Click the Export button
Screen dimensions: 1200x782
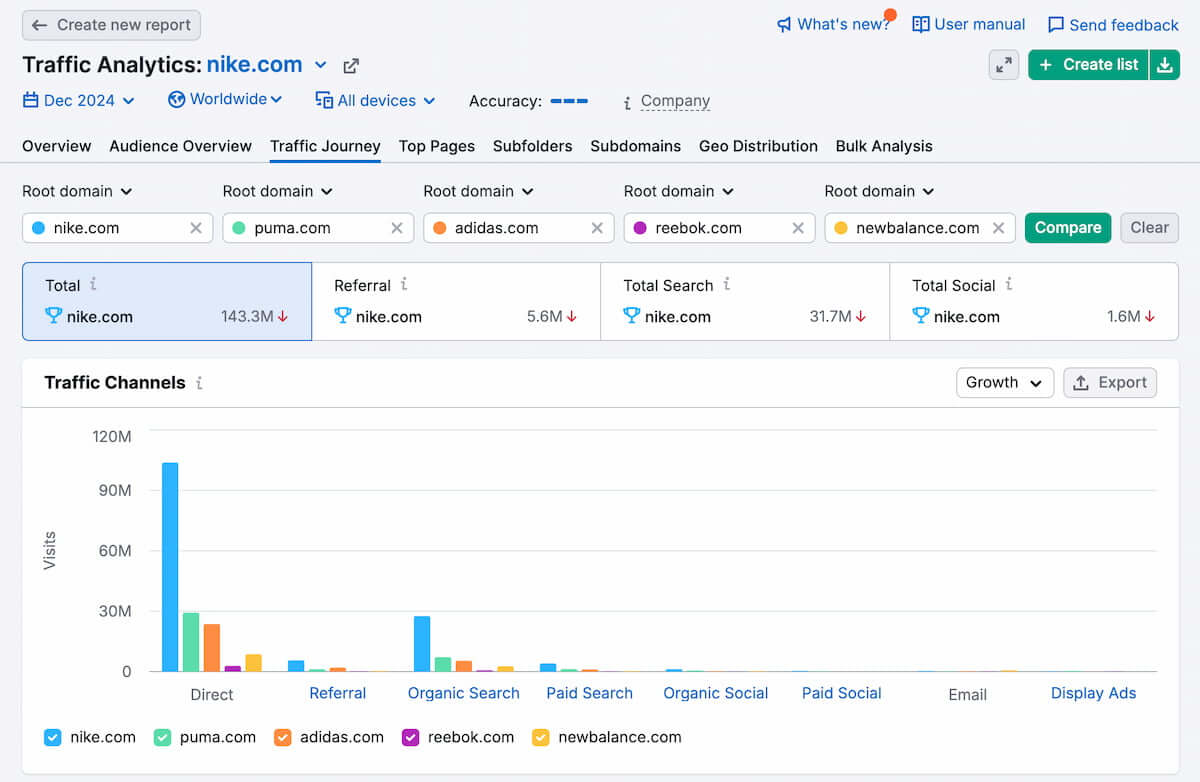tap(1110, 383)
